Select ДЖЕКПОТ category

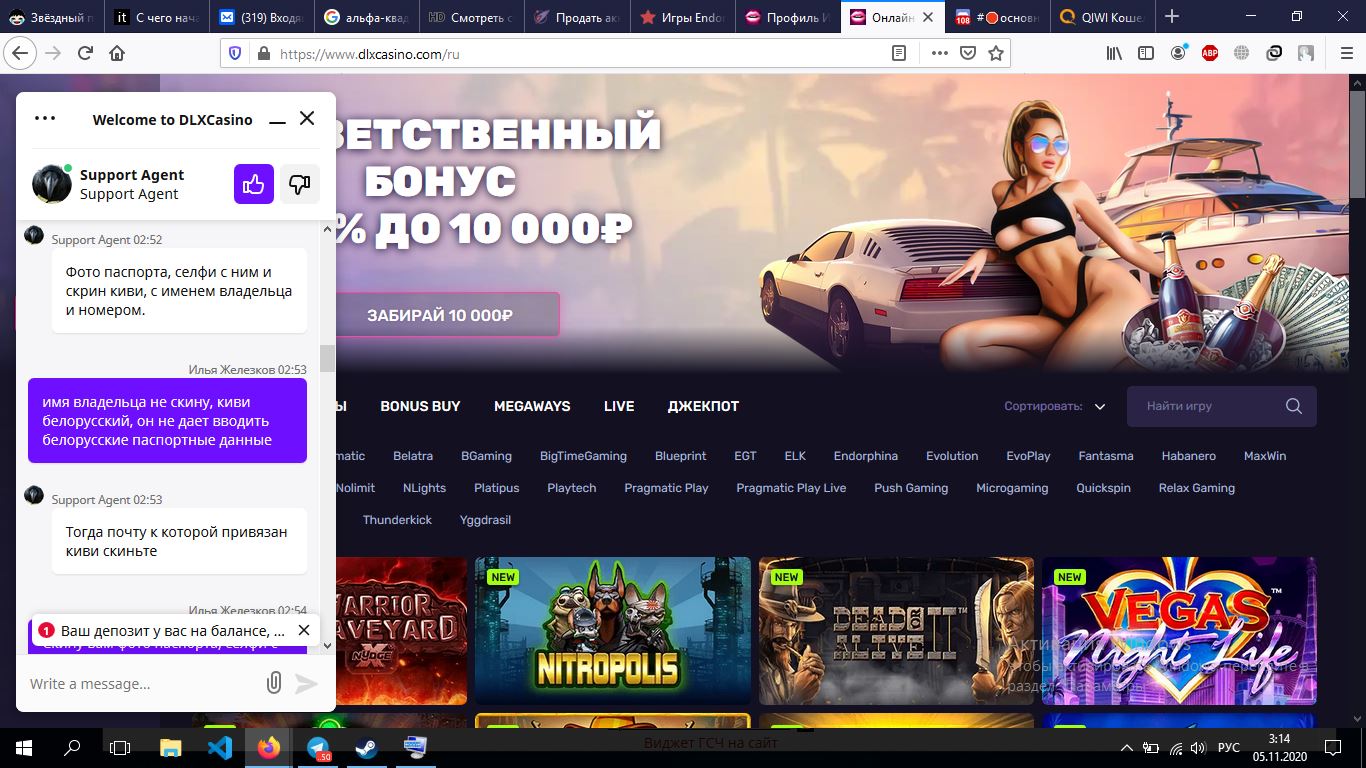(x=703, y=406)
